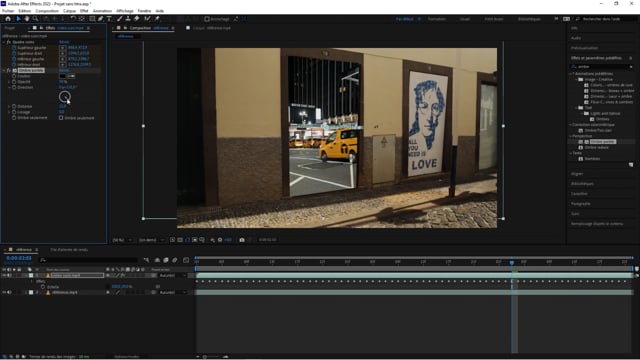Open the Calque menu
Viewport: 640px width, 360px height.
(69, 11)
